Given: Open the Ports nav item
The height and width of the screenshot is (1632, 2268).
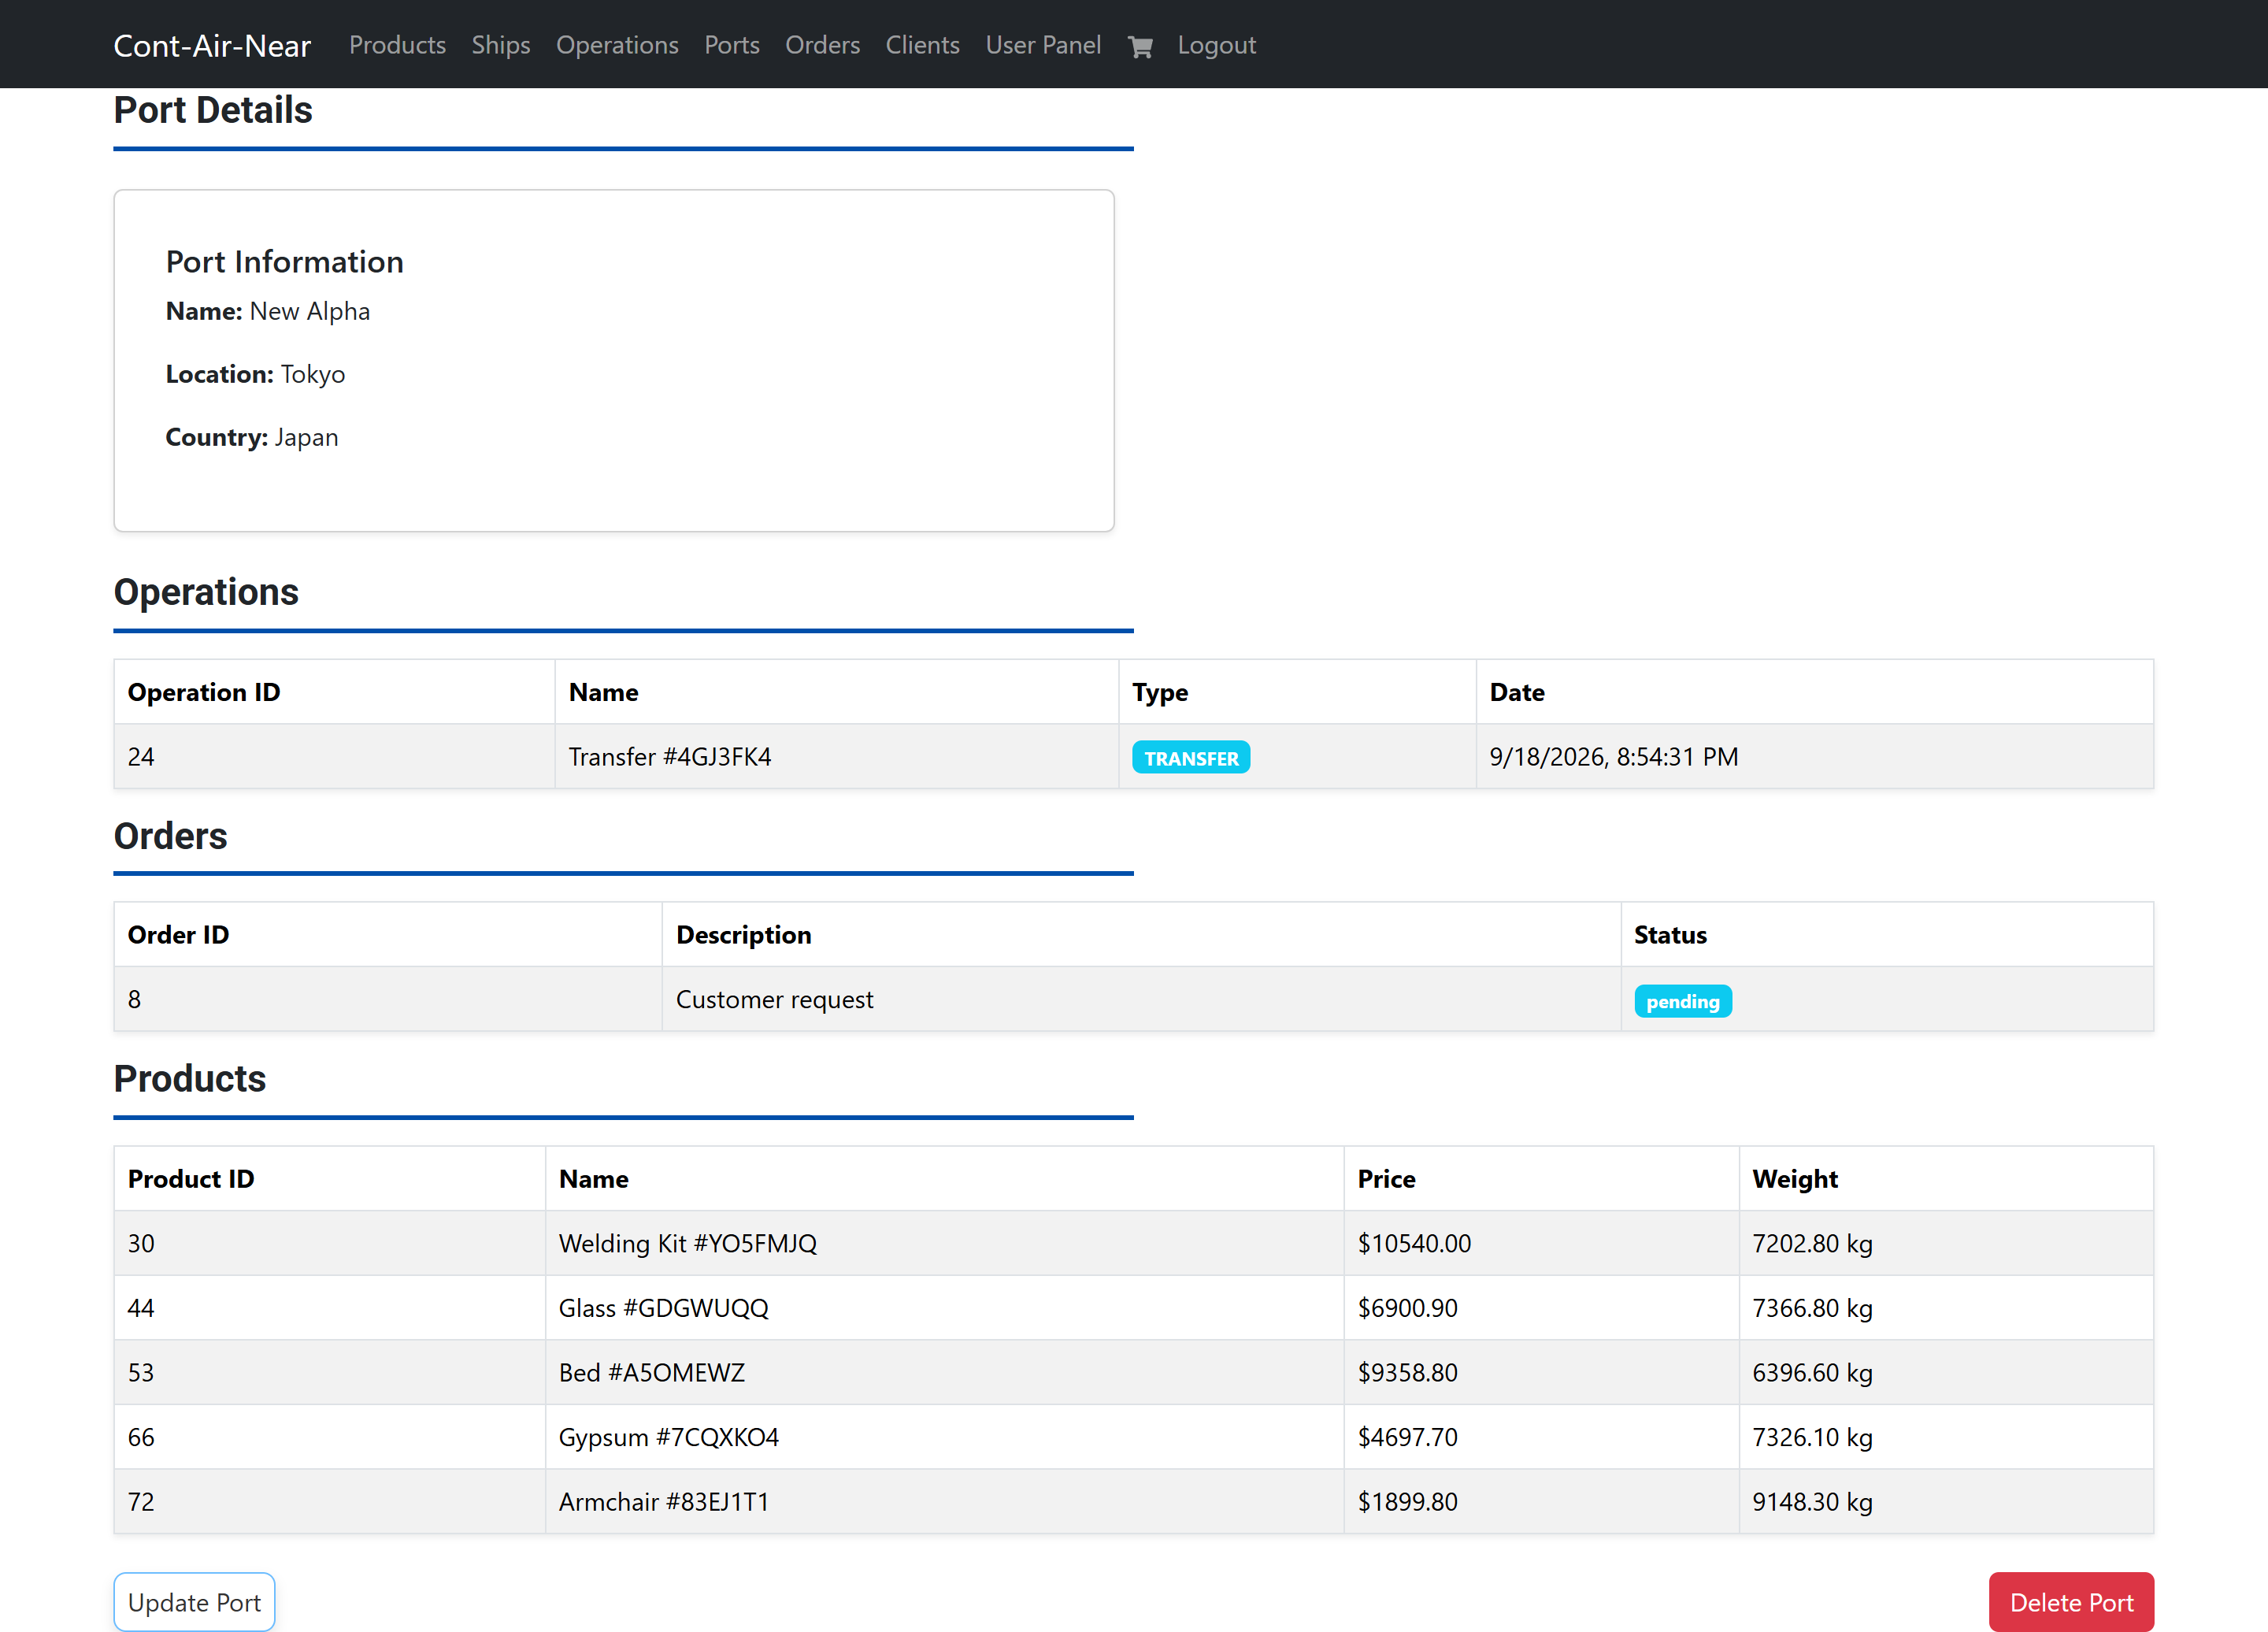Looking at the screenshot, I should 732,45.
